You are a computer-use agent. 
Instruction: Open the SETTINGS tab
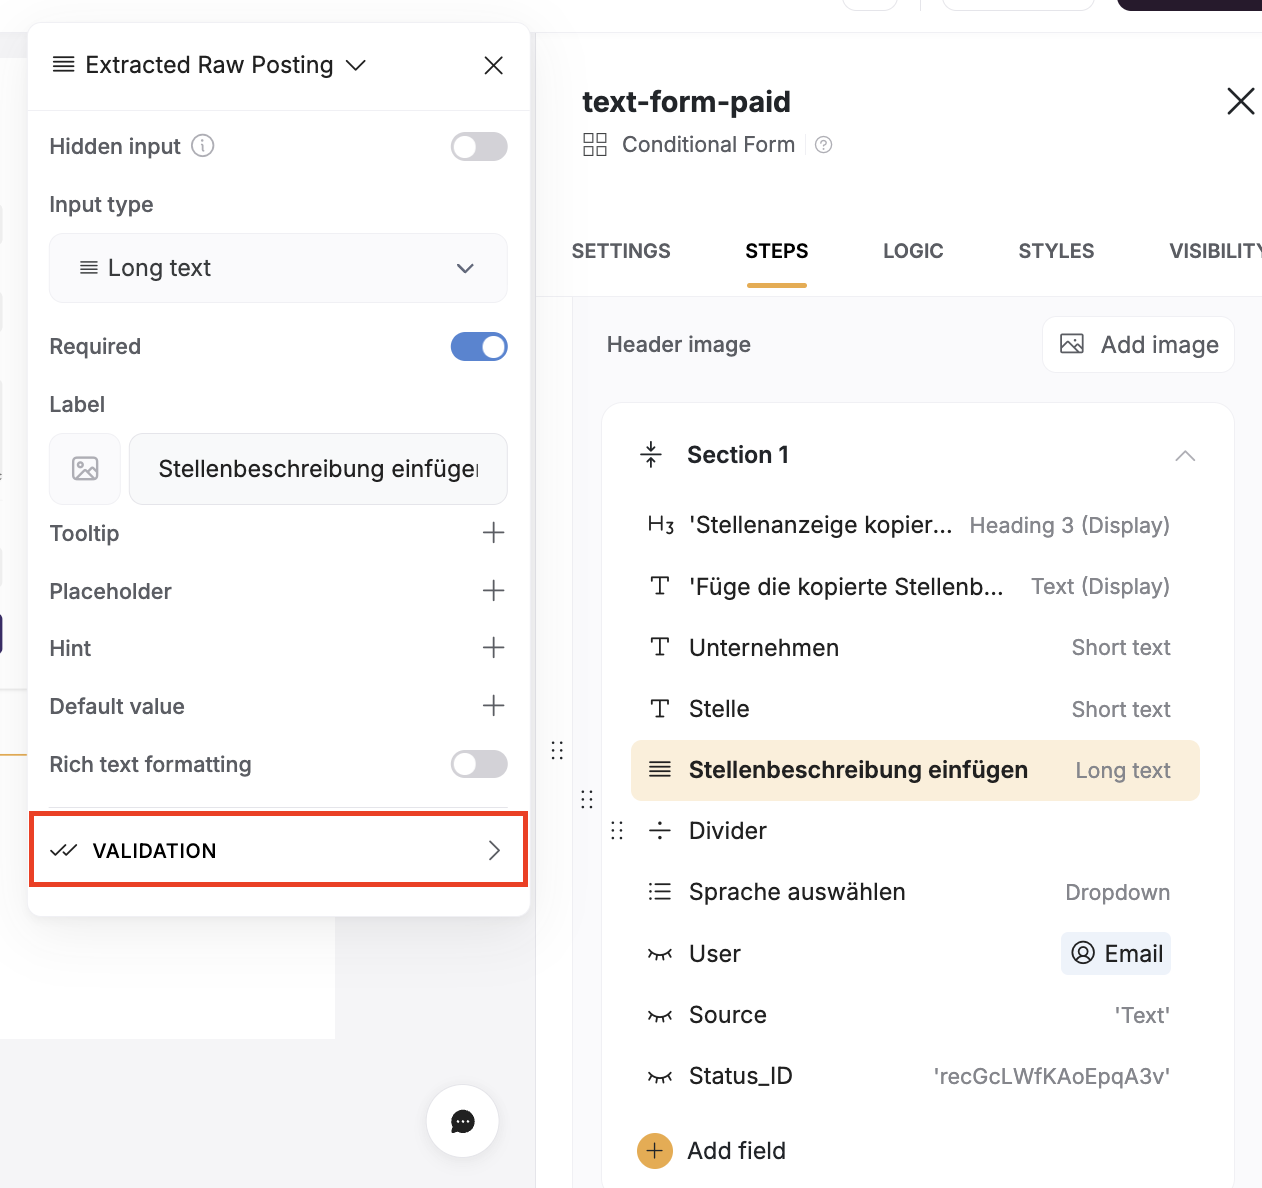(x=621, y=251)
